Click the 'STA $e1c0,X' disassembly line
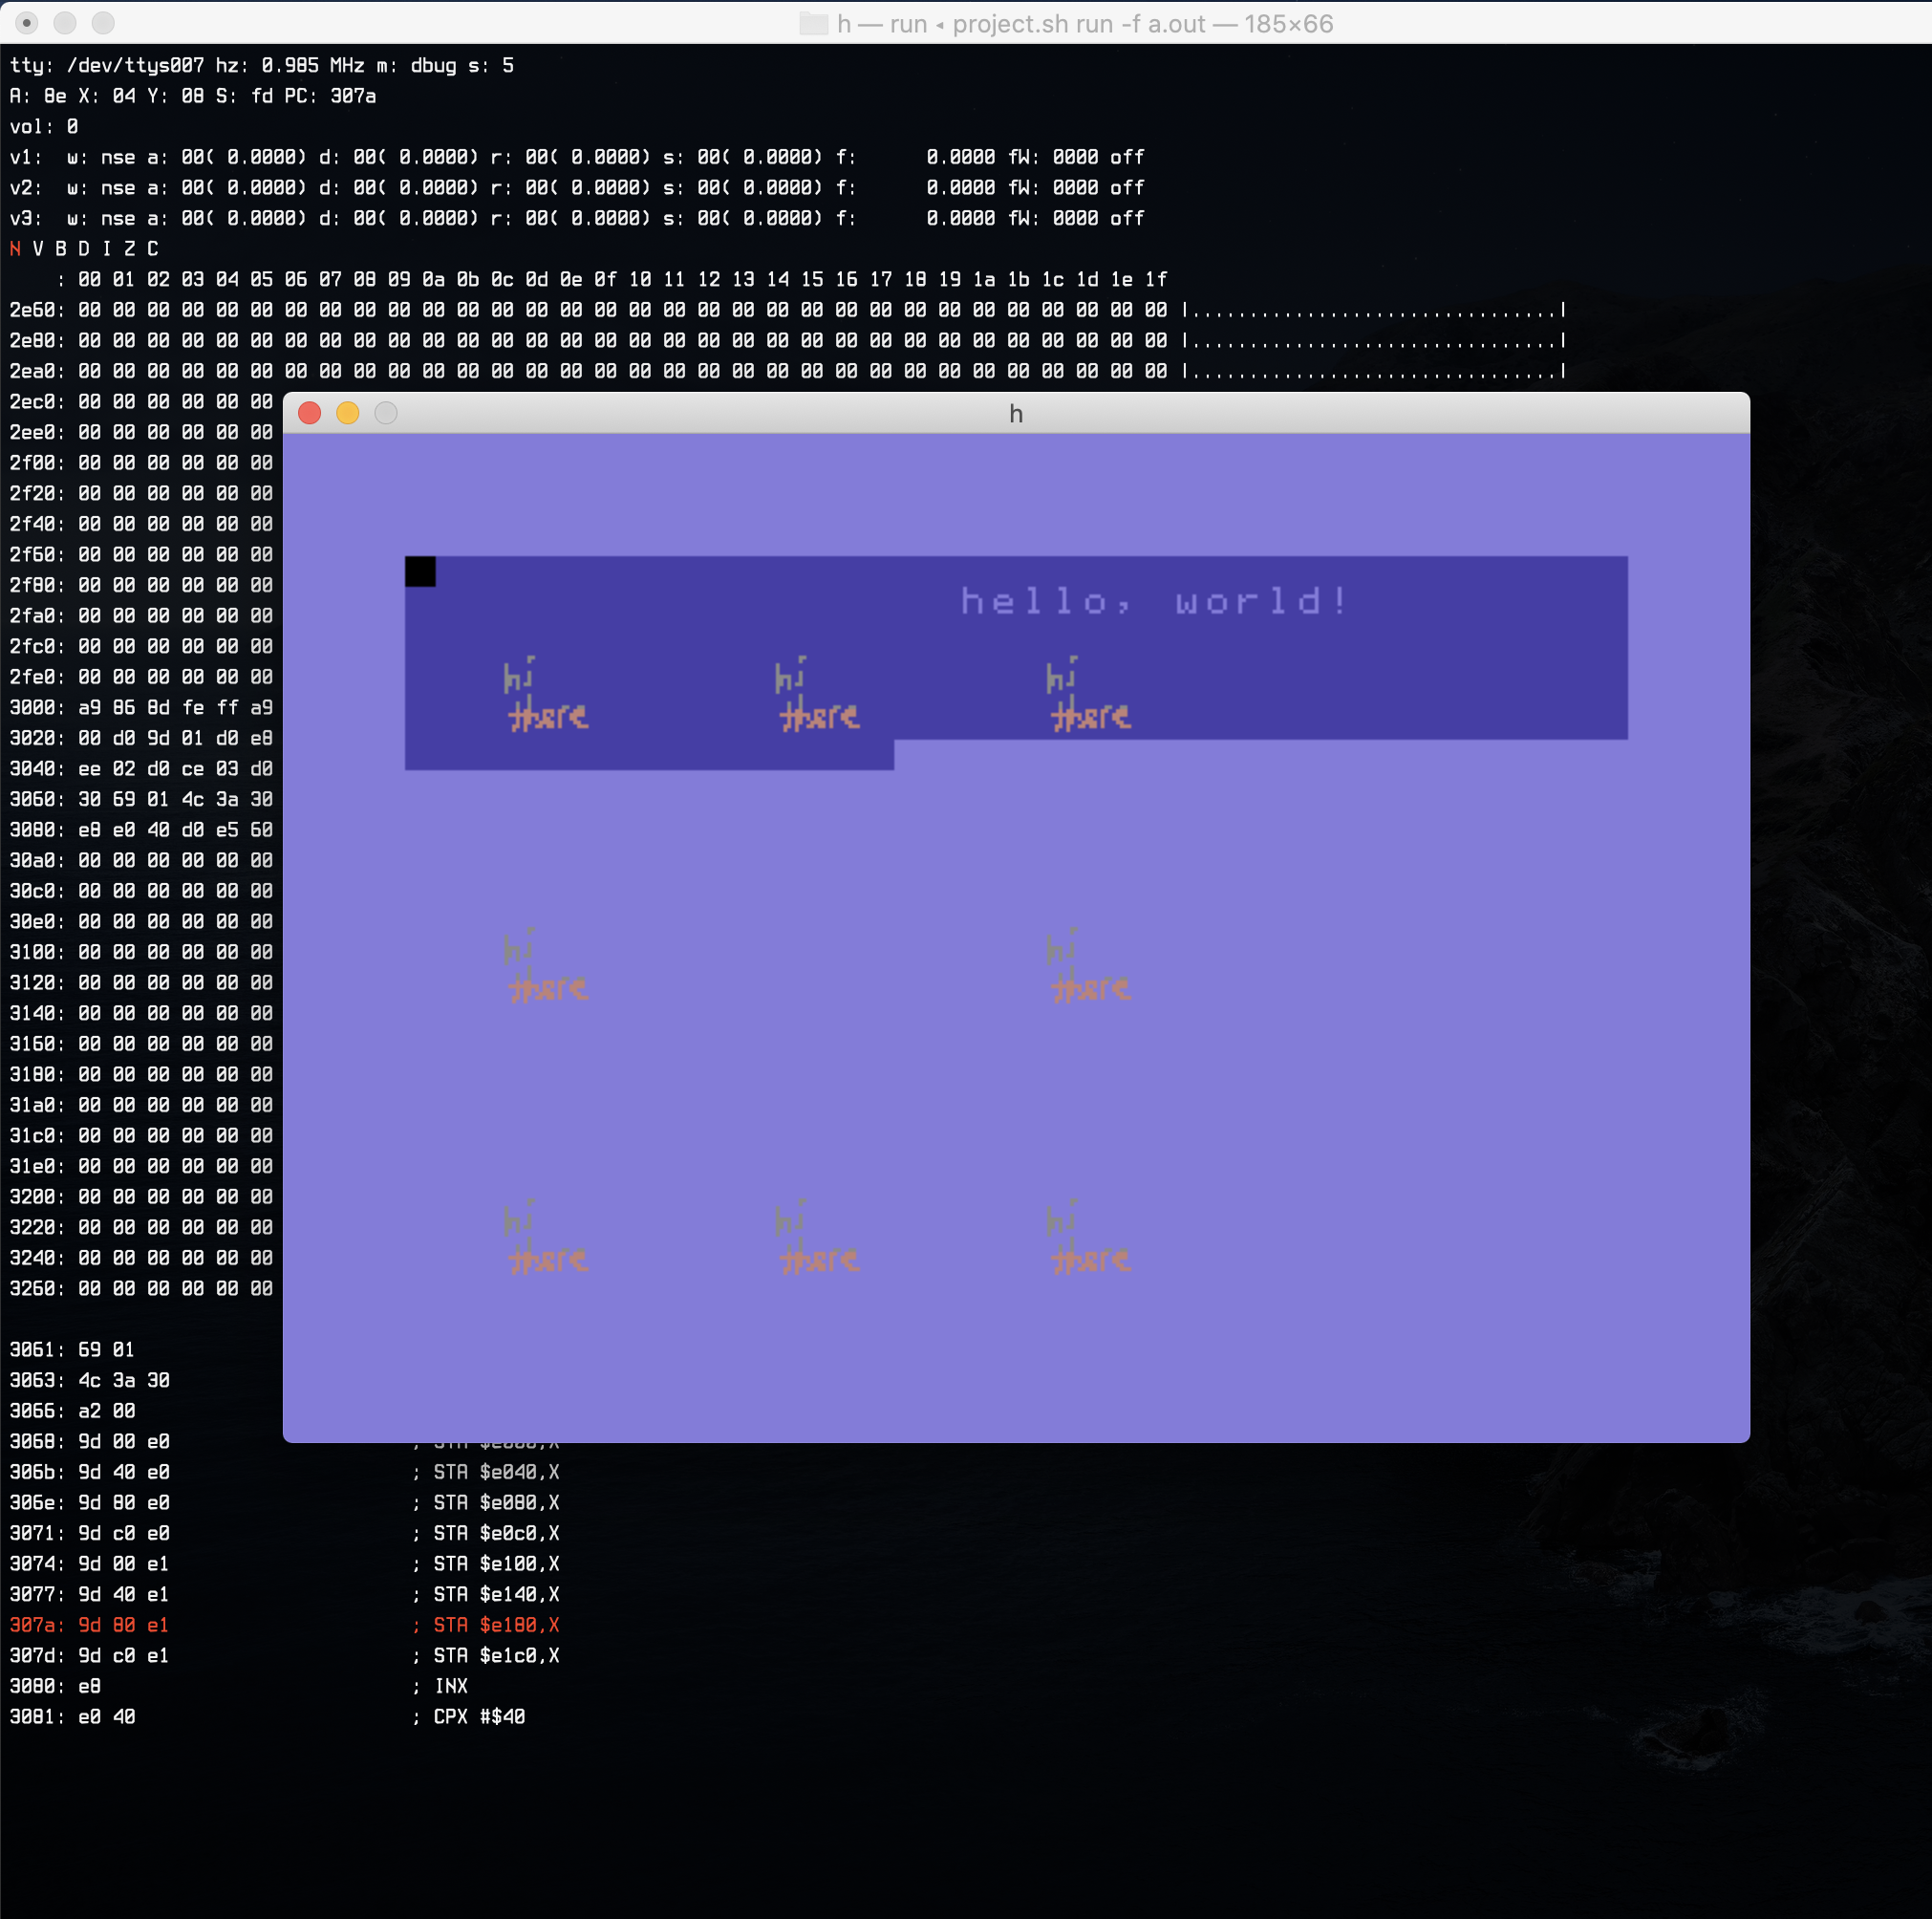This screenshot has height=1919, width=1932. tap(495, 1656)
